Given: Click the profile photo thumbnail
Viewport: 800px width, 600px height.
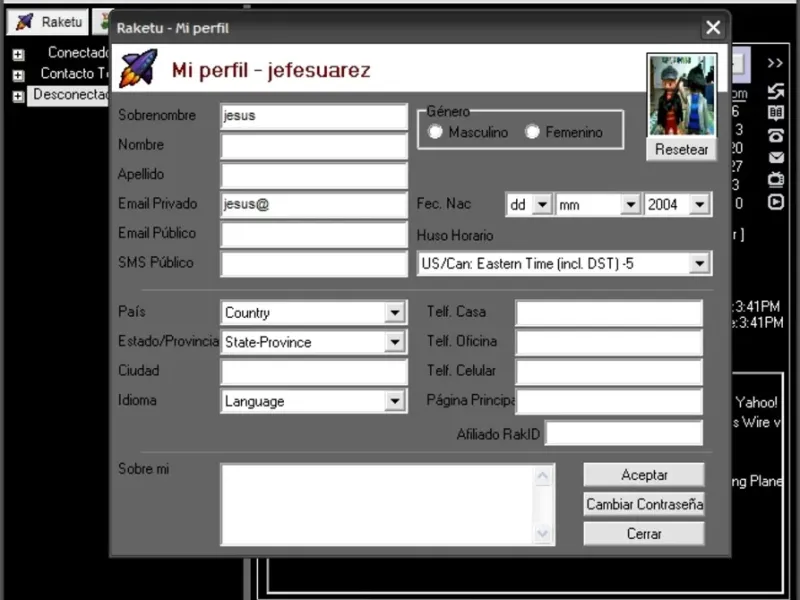Looking at the screenshot, I should tap(682, 95).
